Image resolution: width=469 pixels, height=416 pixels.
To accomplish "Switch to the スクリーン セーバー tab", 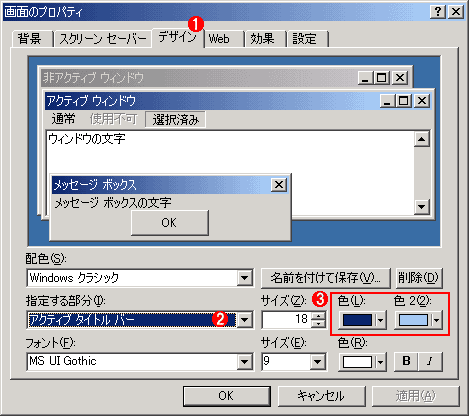I will pos(103,39).
